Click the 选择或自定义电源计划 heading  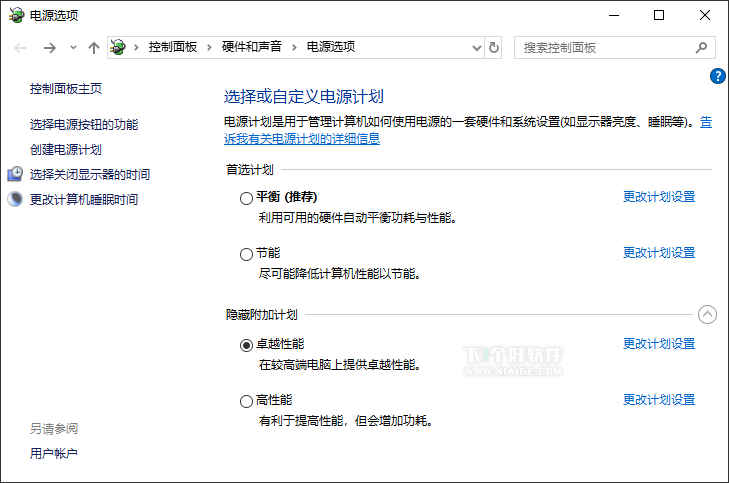(304, 96)
